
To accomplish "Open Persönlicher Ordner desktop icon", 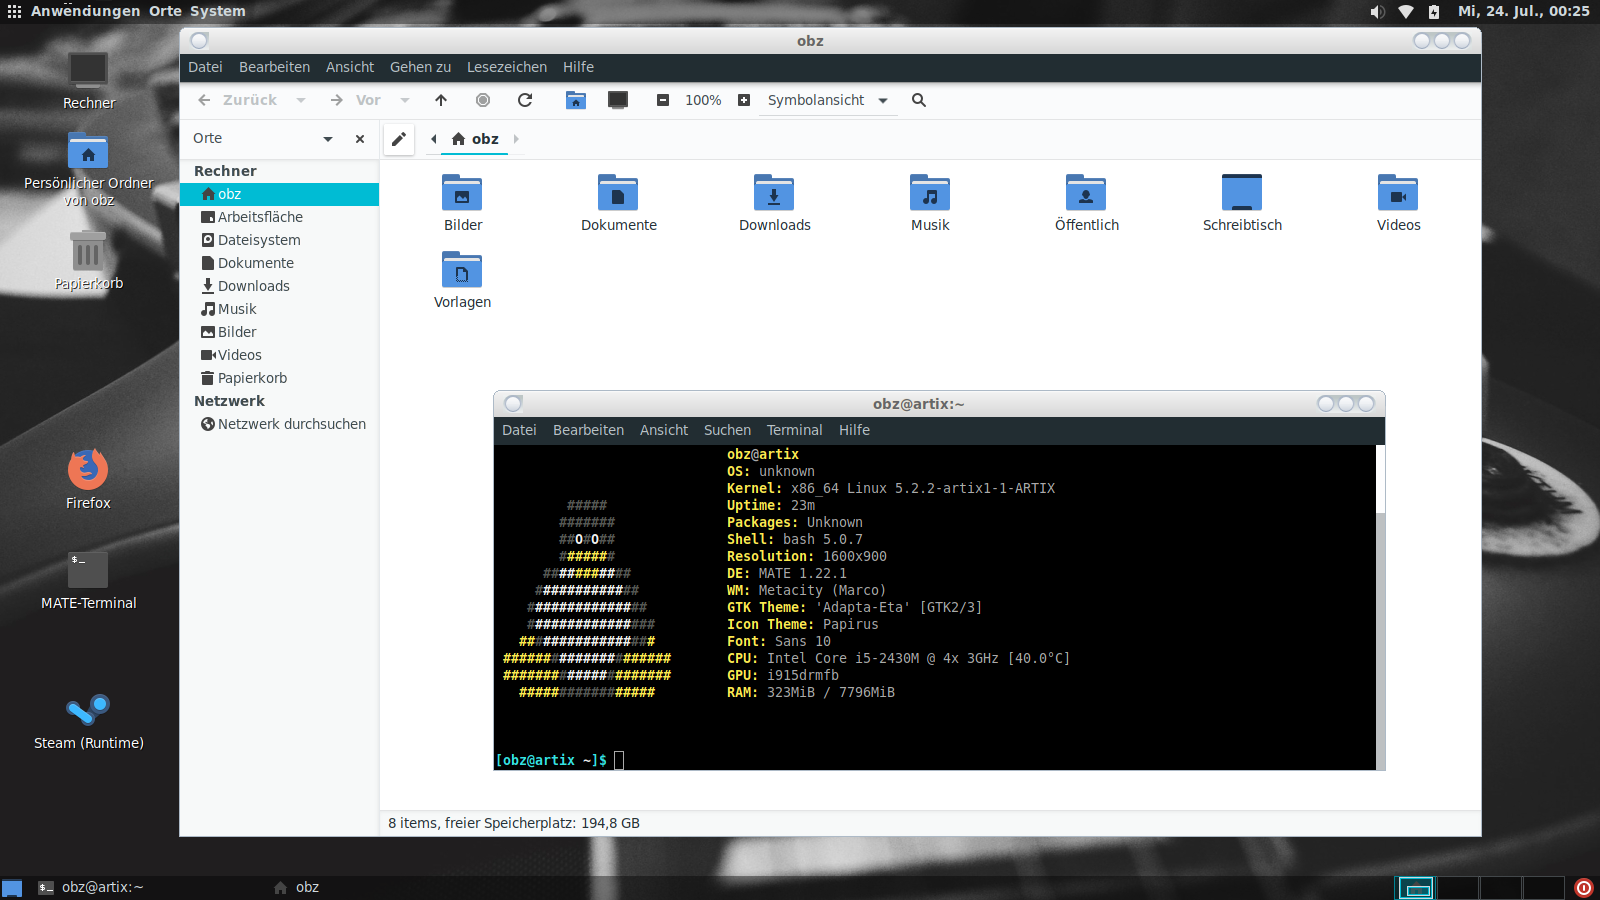I will 88,152.
